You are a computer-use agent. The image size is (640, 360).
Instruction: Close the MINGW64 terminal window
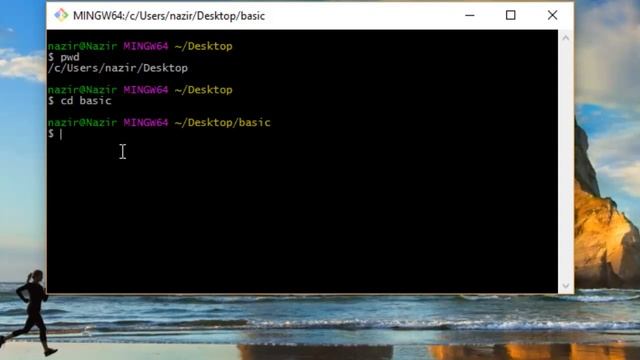(x=552, y=15)
